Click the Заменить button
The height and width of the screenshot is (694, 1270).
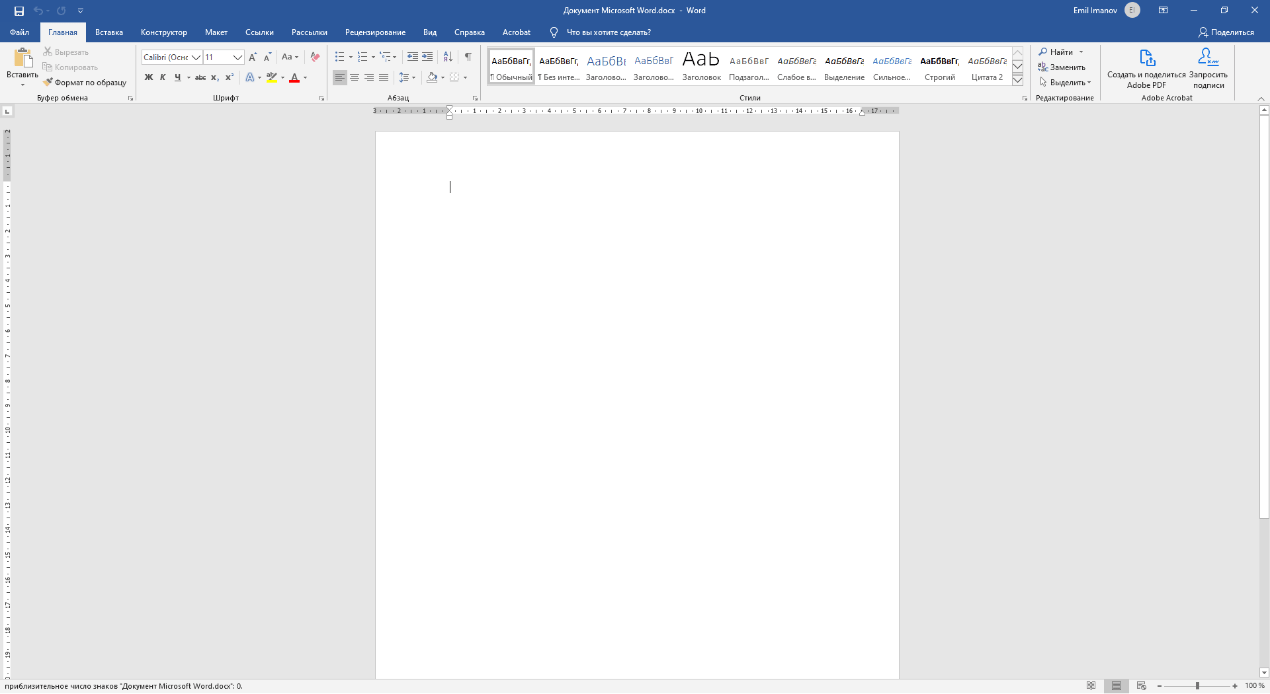coord(1062,67)
